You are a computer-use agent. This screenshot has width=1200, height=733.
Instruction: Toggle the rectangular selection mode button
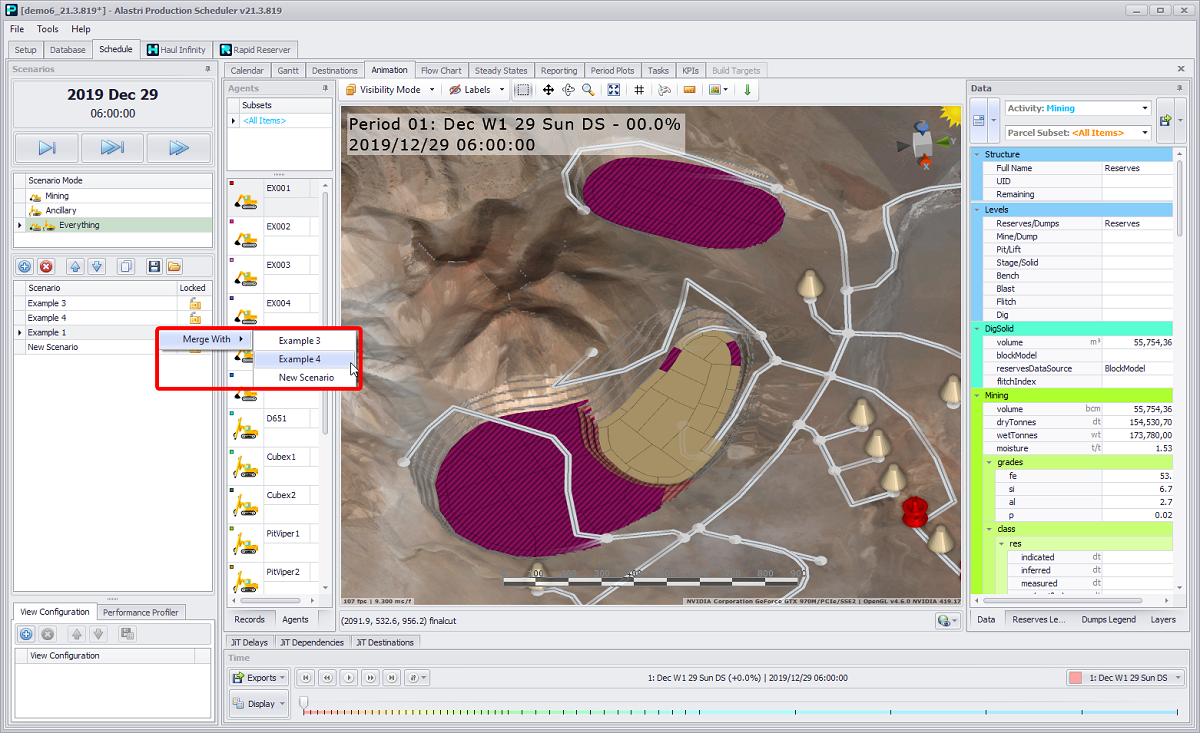pos(523,90)
